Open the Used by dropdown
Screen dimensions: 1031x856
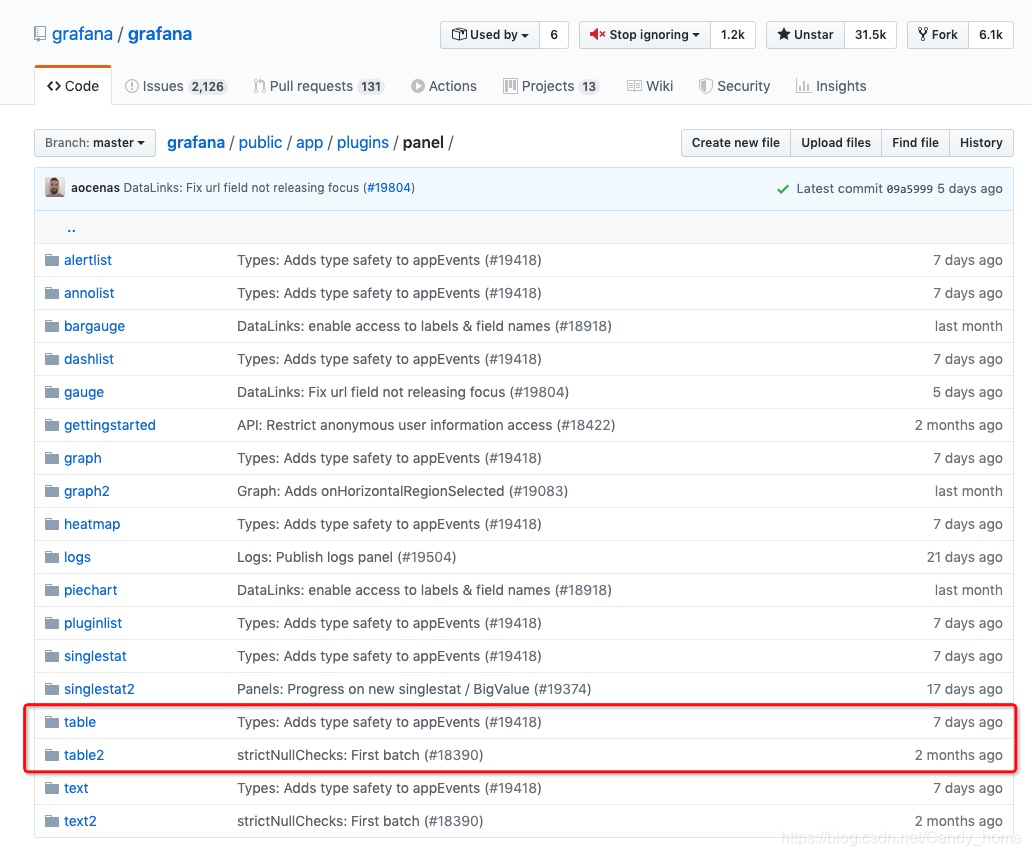pos(490,35)
